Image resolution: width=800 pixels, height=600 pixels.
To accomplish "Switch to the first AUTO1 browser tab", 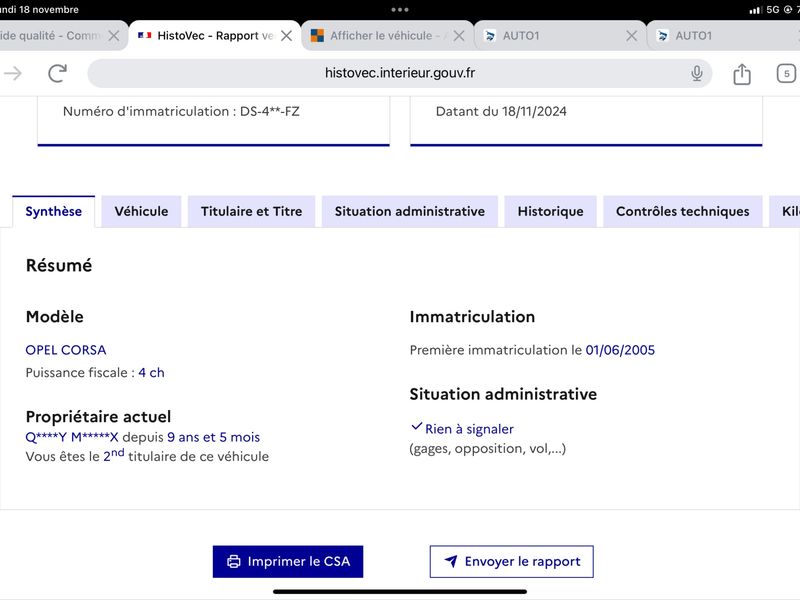I will click(x=559, y=36).
